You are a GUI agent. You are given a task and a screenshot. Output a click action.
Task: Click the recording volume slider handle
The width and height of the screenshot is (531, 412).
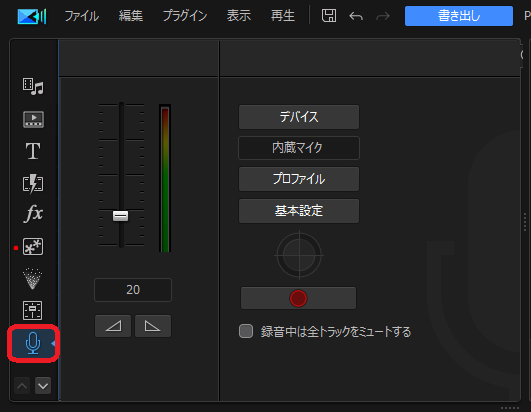[x=121, y=216]
